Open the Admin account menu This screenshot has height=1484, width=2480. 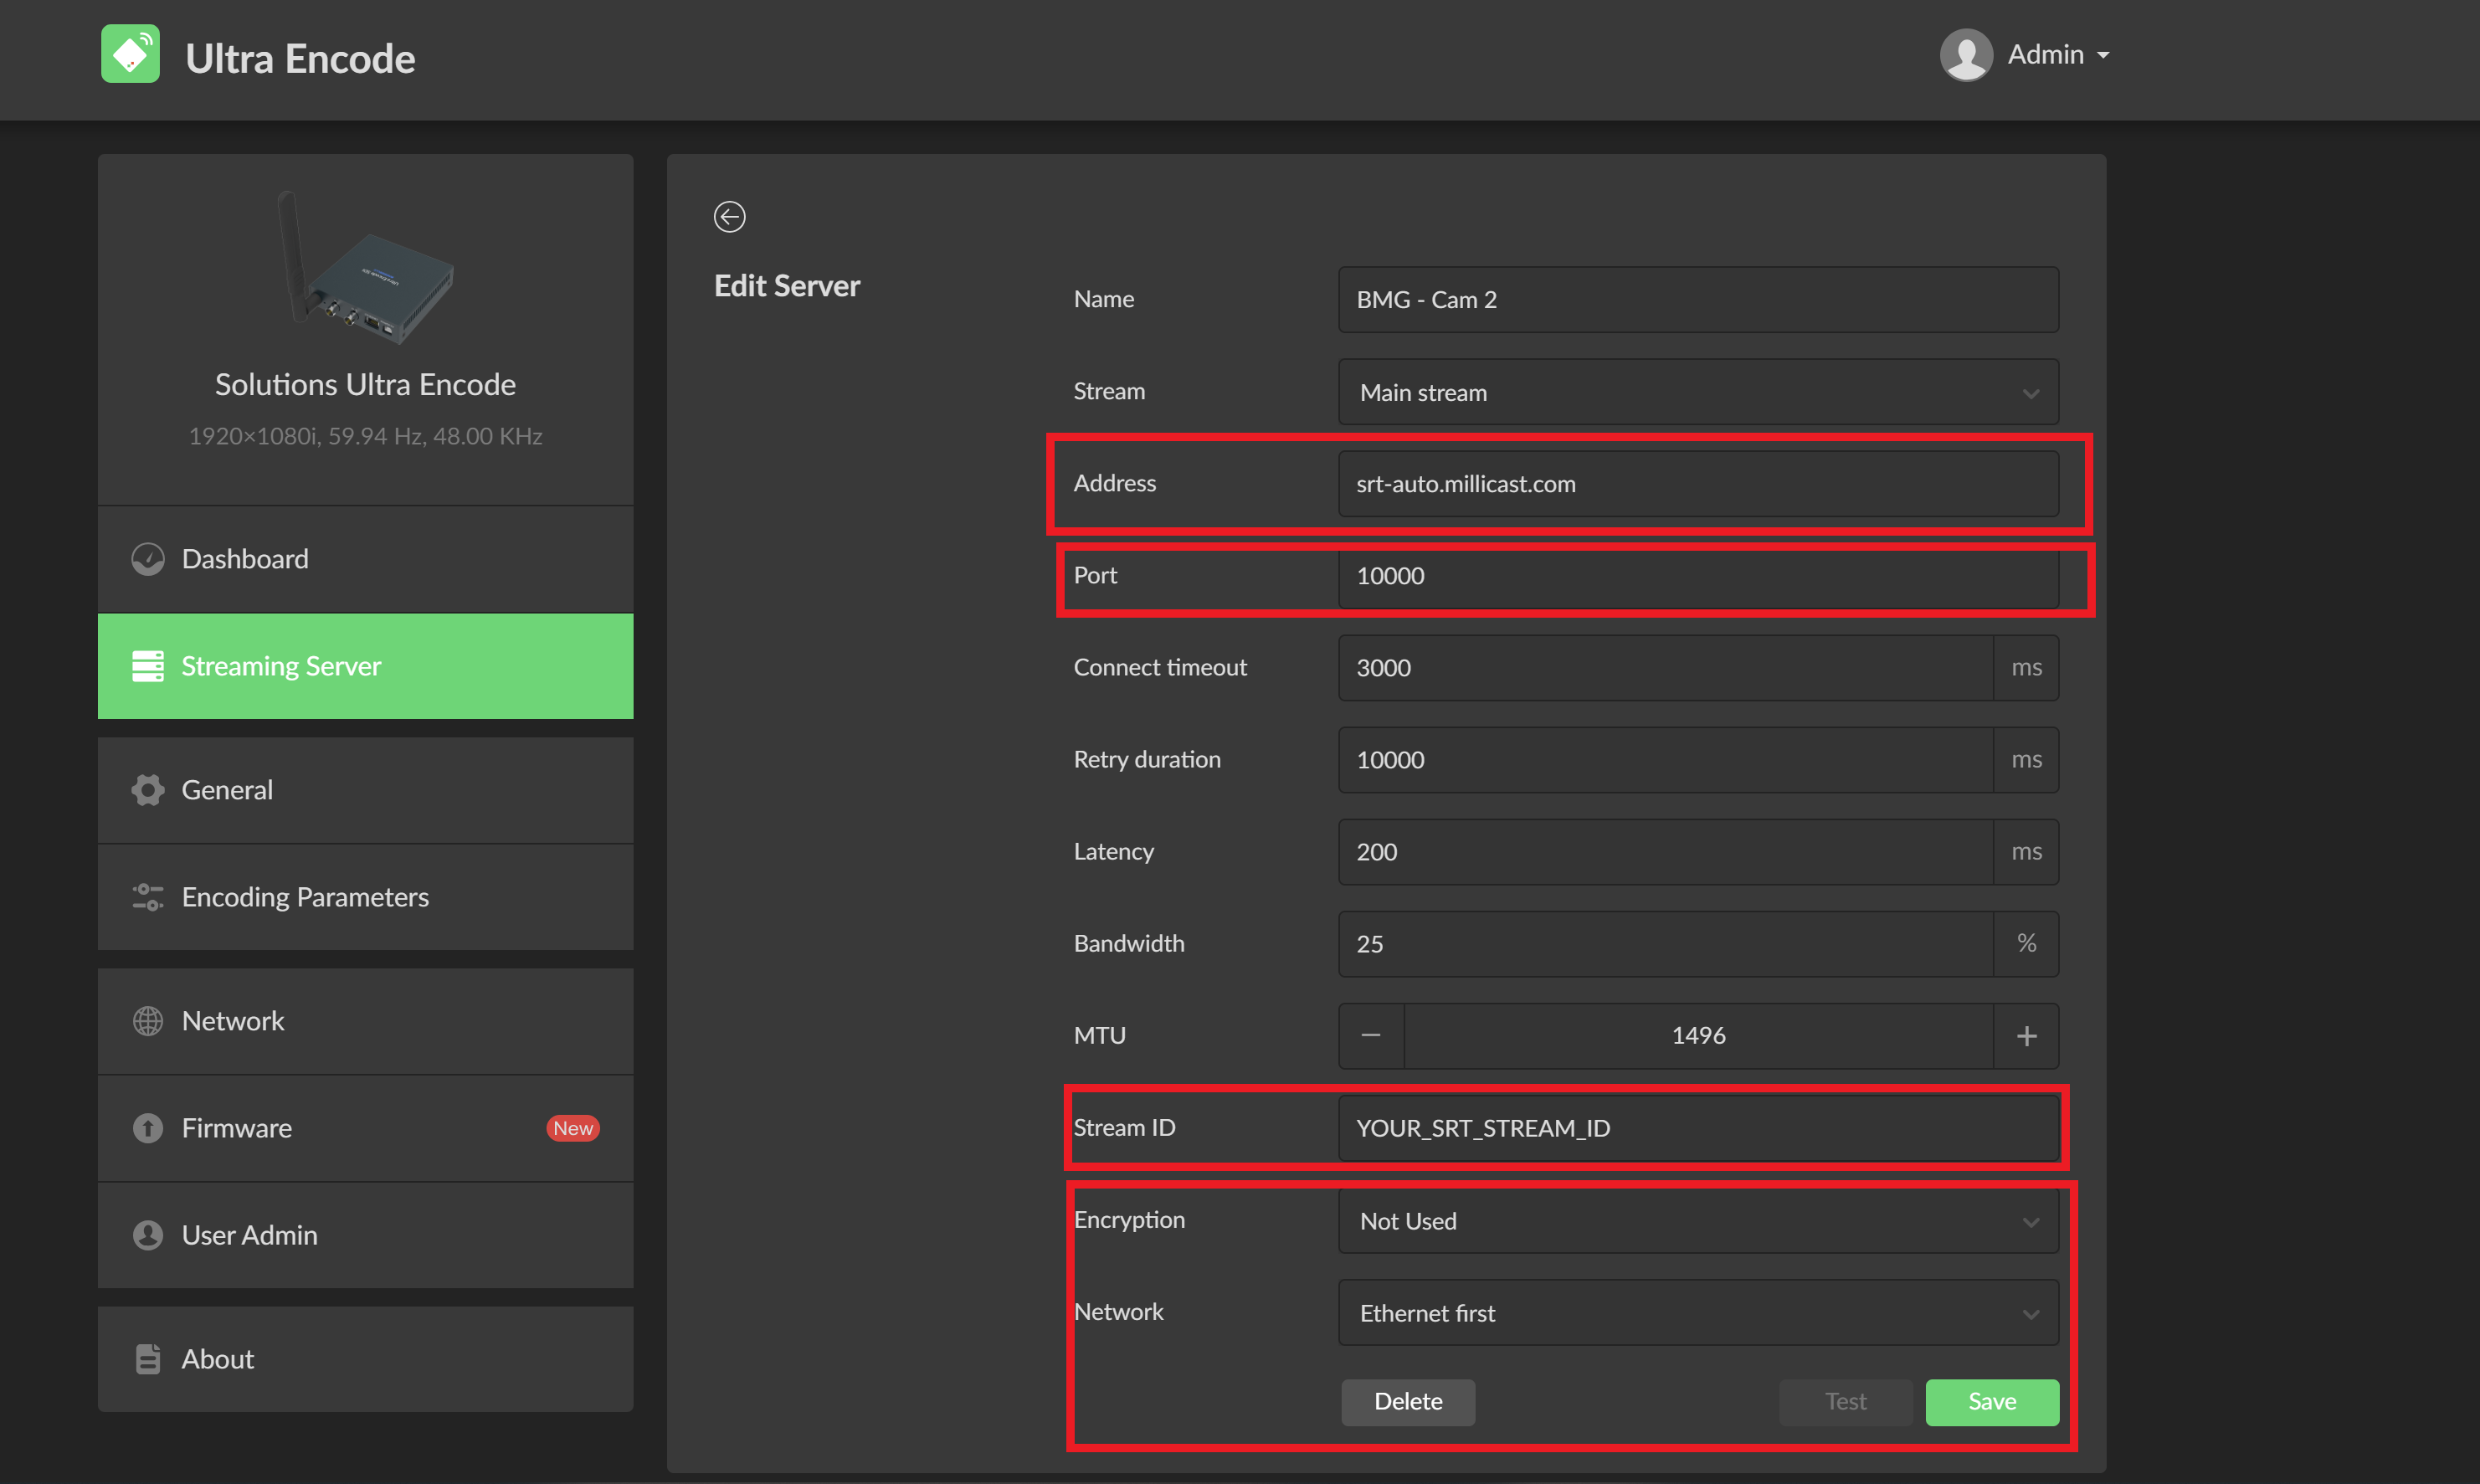tap(2058, 55)
